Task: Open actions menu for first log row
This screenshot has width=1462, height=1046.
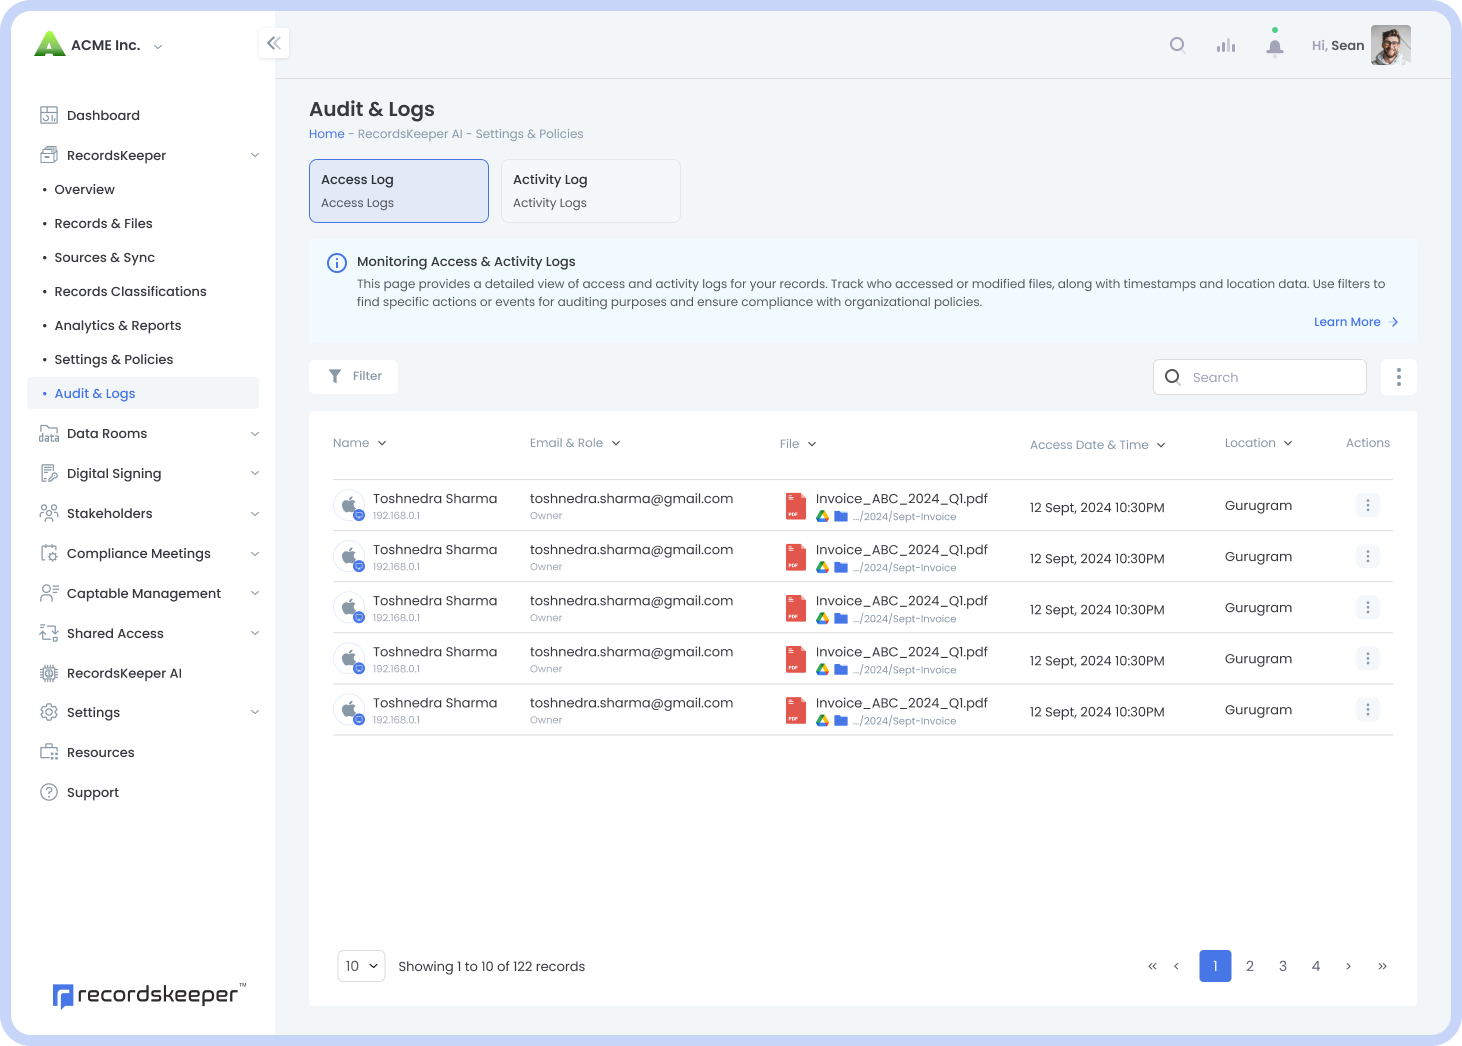Action: pos(1368,505)
